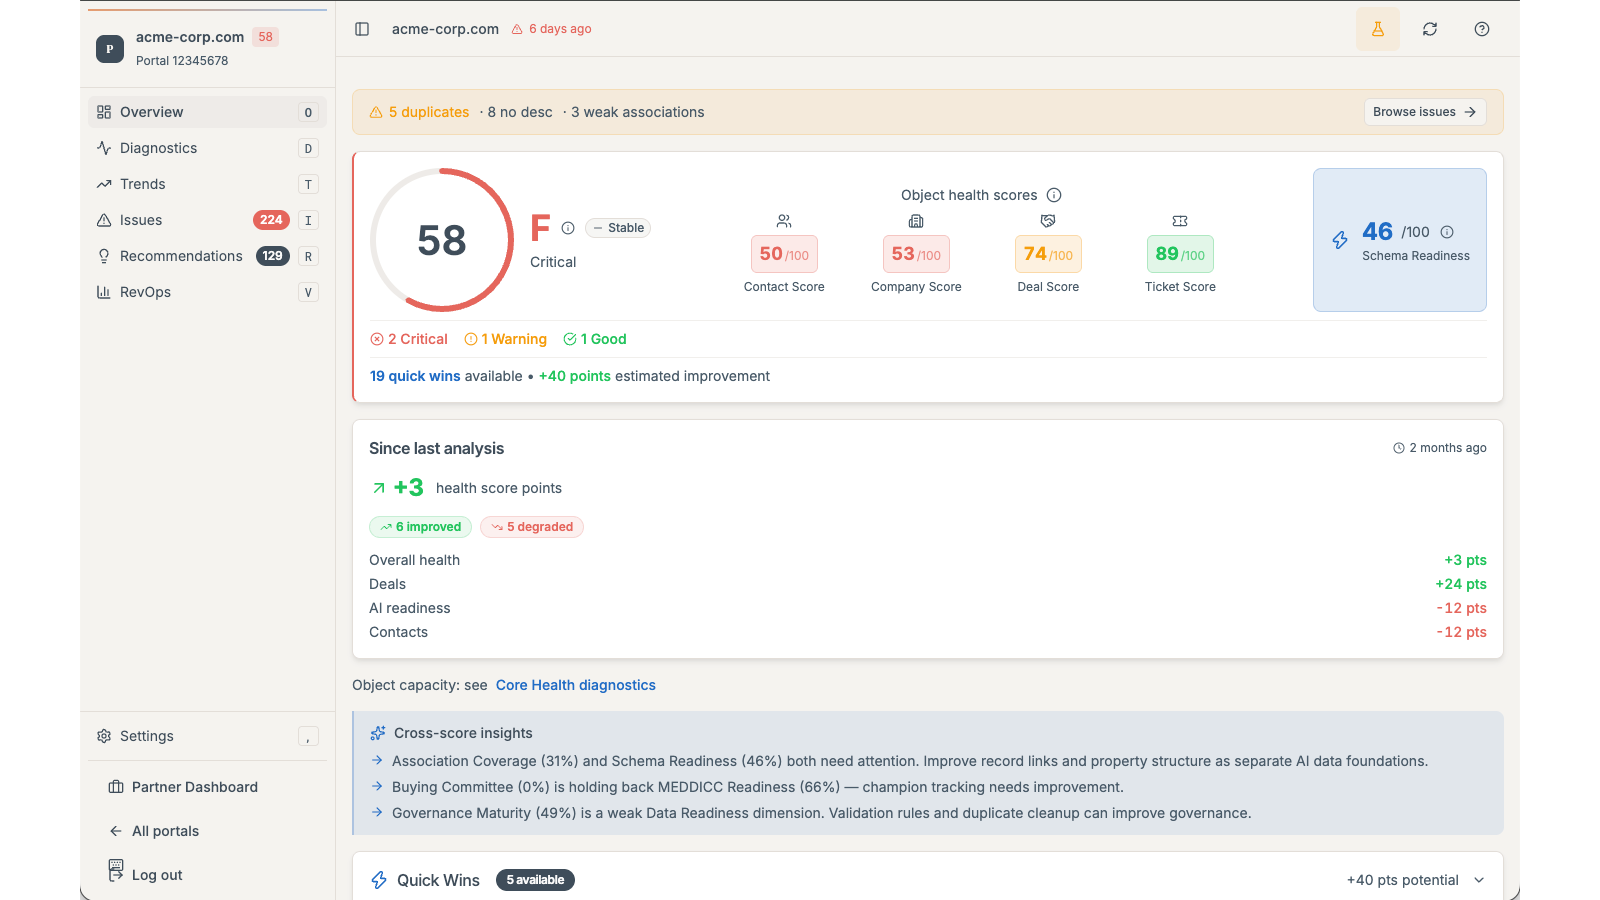Navigate to RevOps

click(x=207, y=292)
